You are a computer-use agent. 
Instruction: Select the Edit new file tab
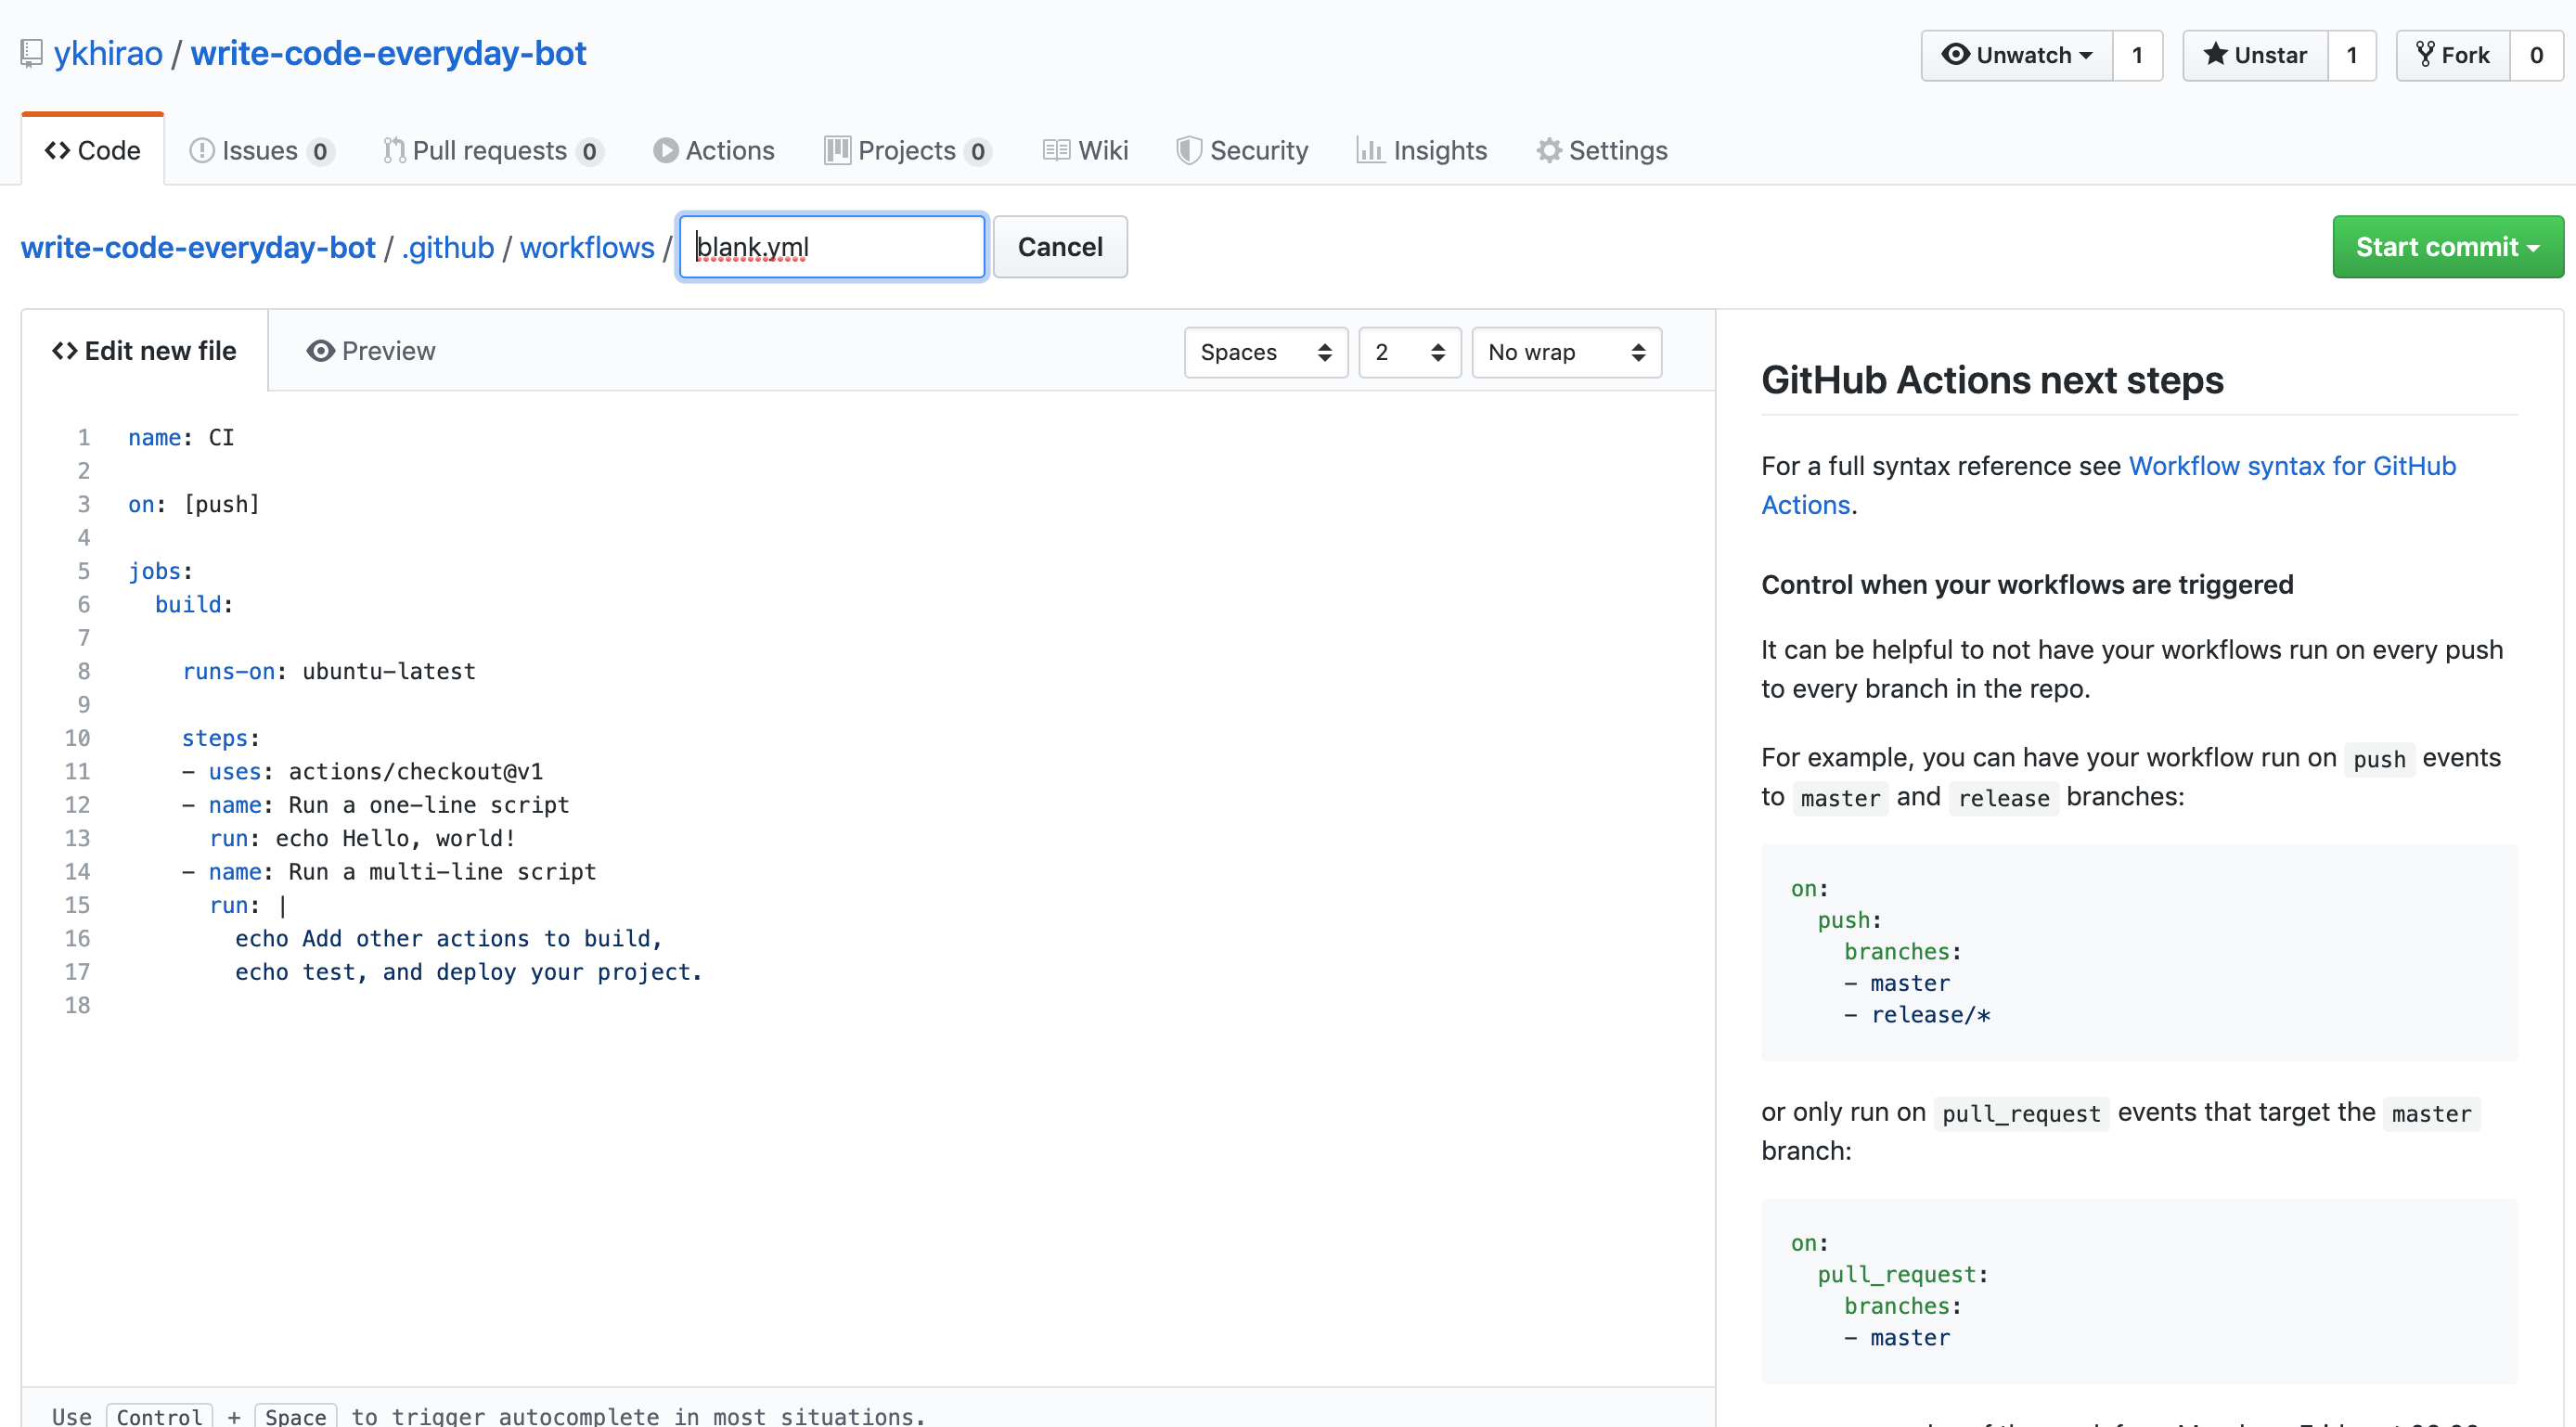[145, 351]
